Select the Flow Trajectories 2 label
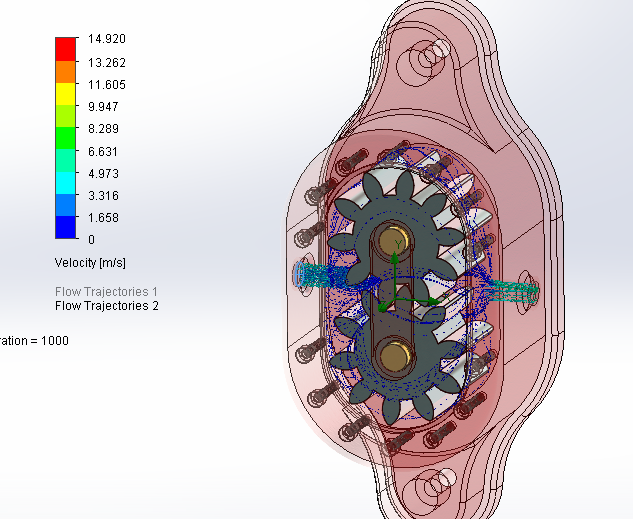Image resolution: width=633 pixels, height=519 pixels. (x=106, y=306)
